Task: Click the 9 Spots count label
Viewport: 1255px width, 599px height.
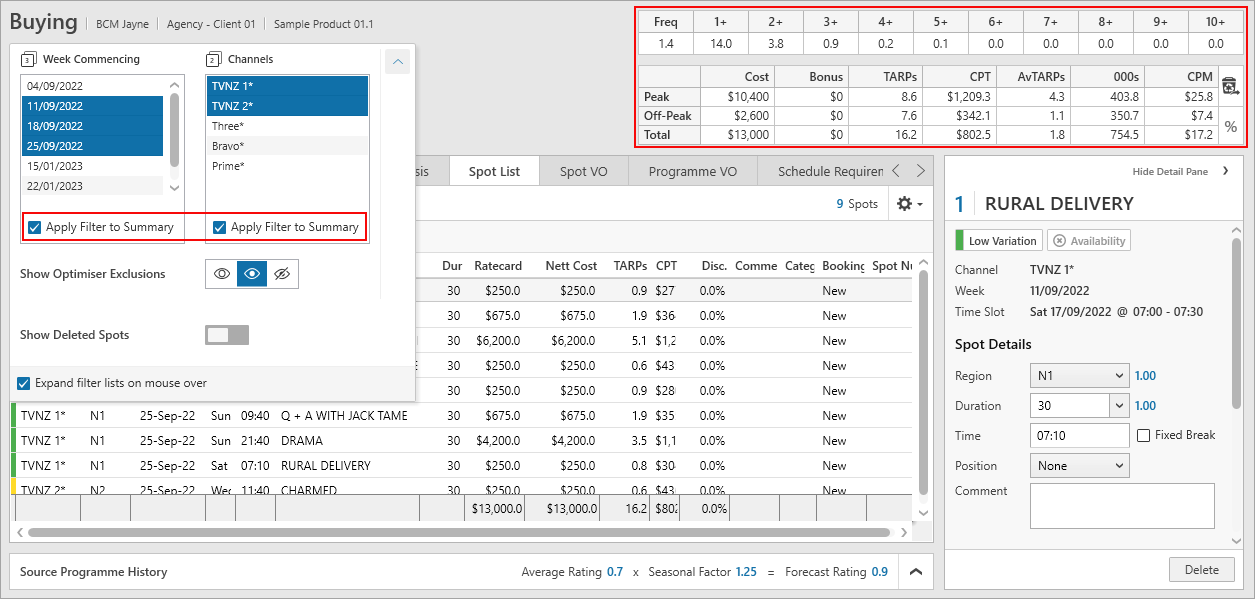Action: click(x=857, y=203)
